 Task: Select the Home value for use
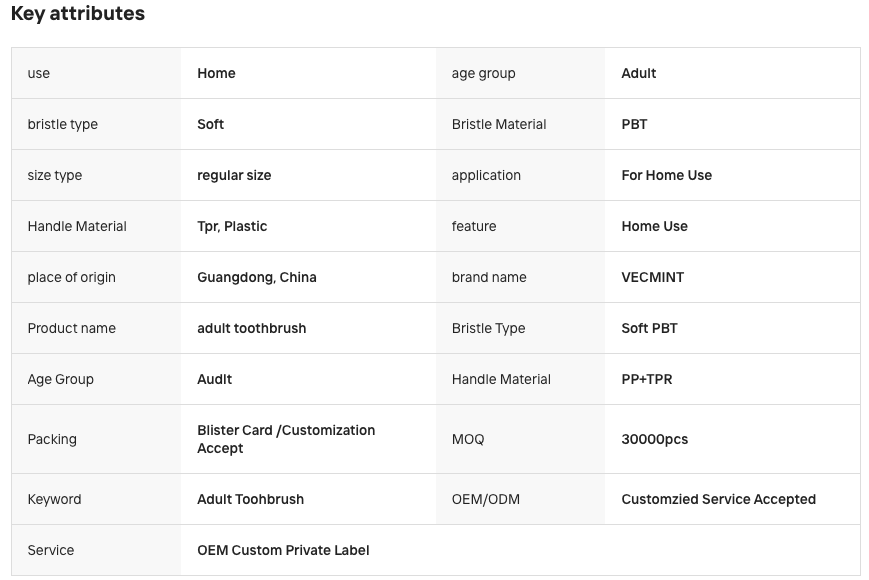216,73
